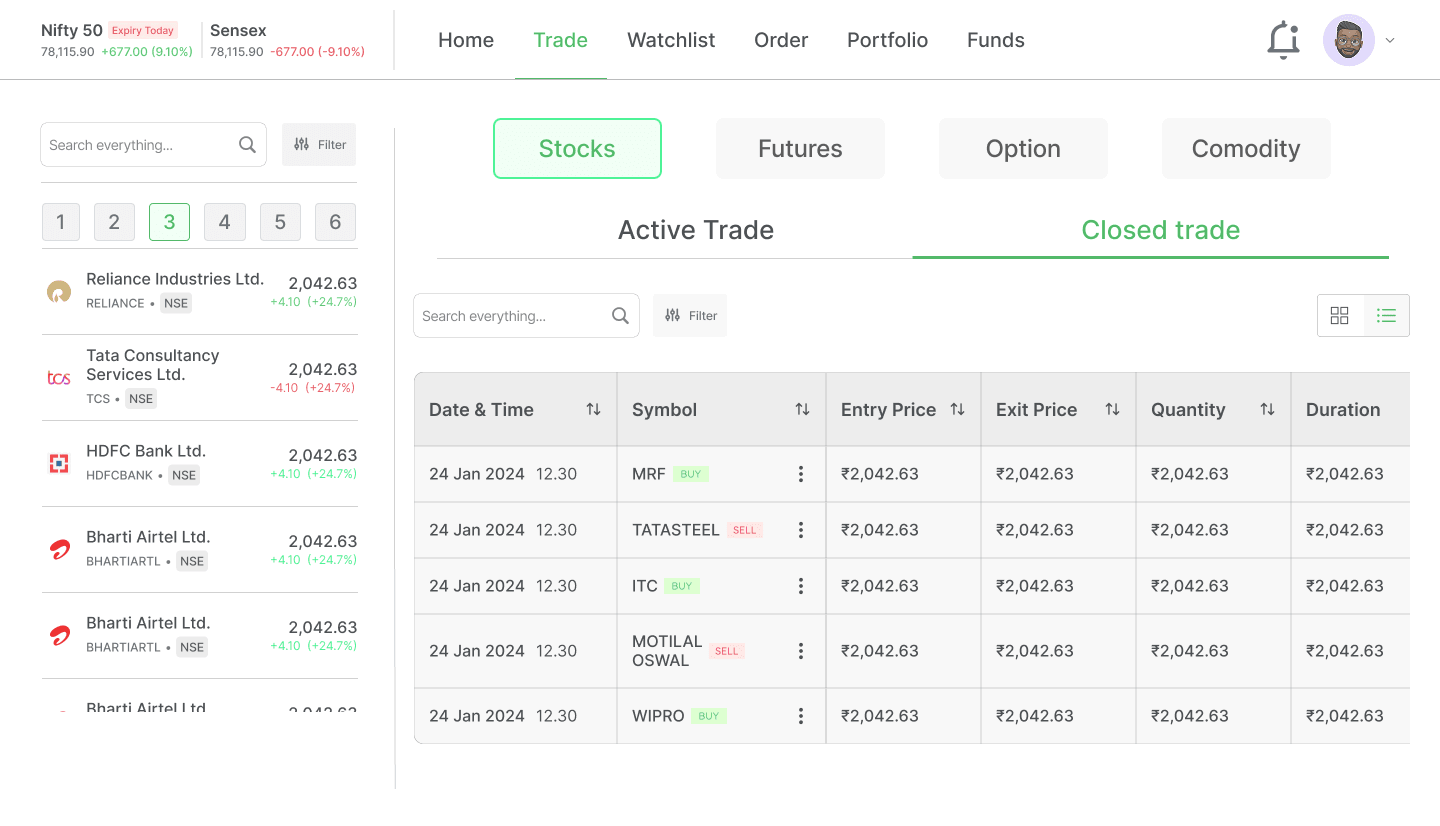This screenshot has height=826, width=1440.
Task: Open the Funds menu
Action: 996,40
